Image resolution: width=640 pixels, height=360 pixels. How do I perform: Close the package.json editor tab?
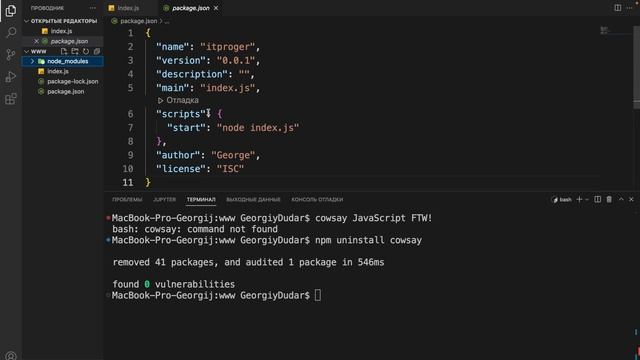[x=216, y=8]
